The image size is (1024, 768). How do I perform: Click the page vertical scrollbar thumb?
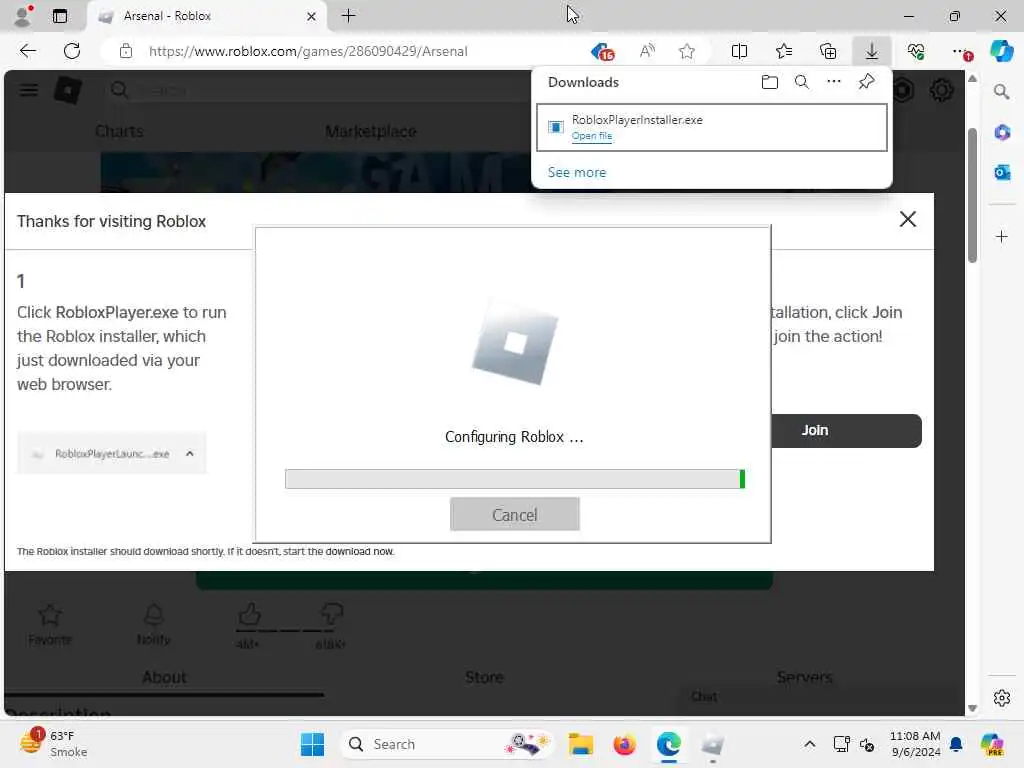pyautogui.click(x=972, y=195)
